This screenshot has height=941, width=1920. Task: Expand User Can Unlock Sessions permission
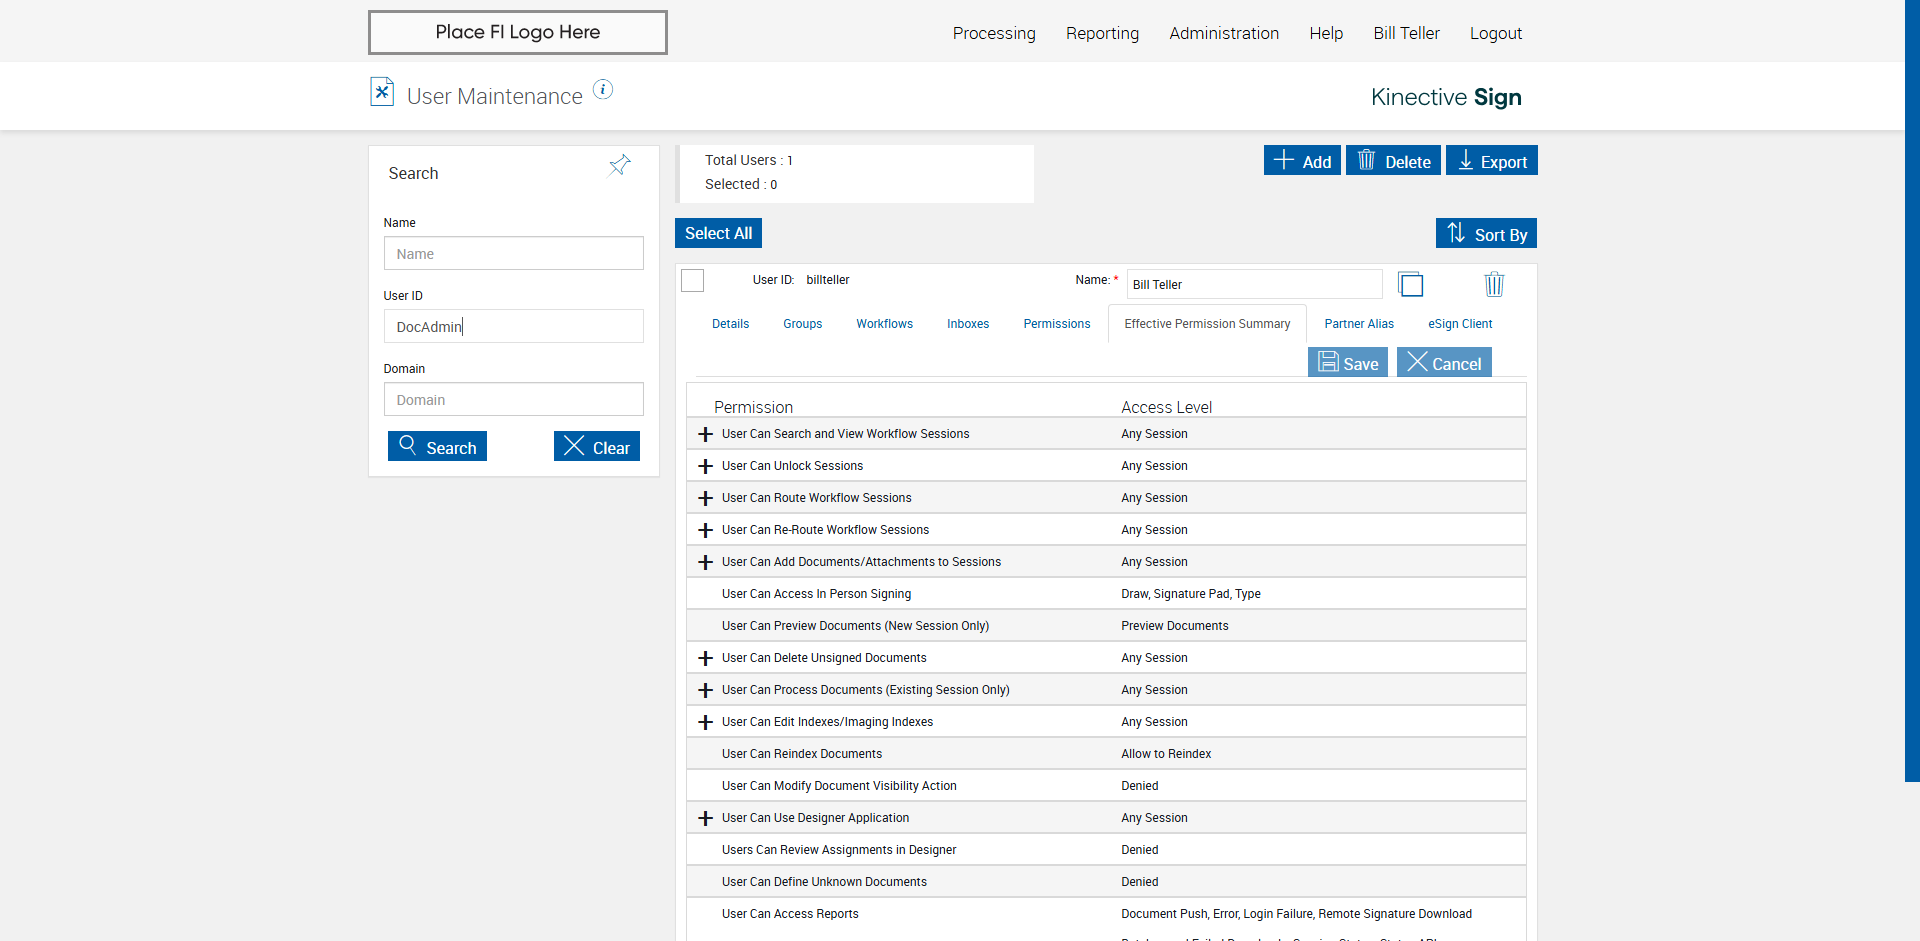705,466
